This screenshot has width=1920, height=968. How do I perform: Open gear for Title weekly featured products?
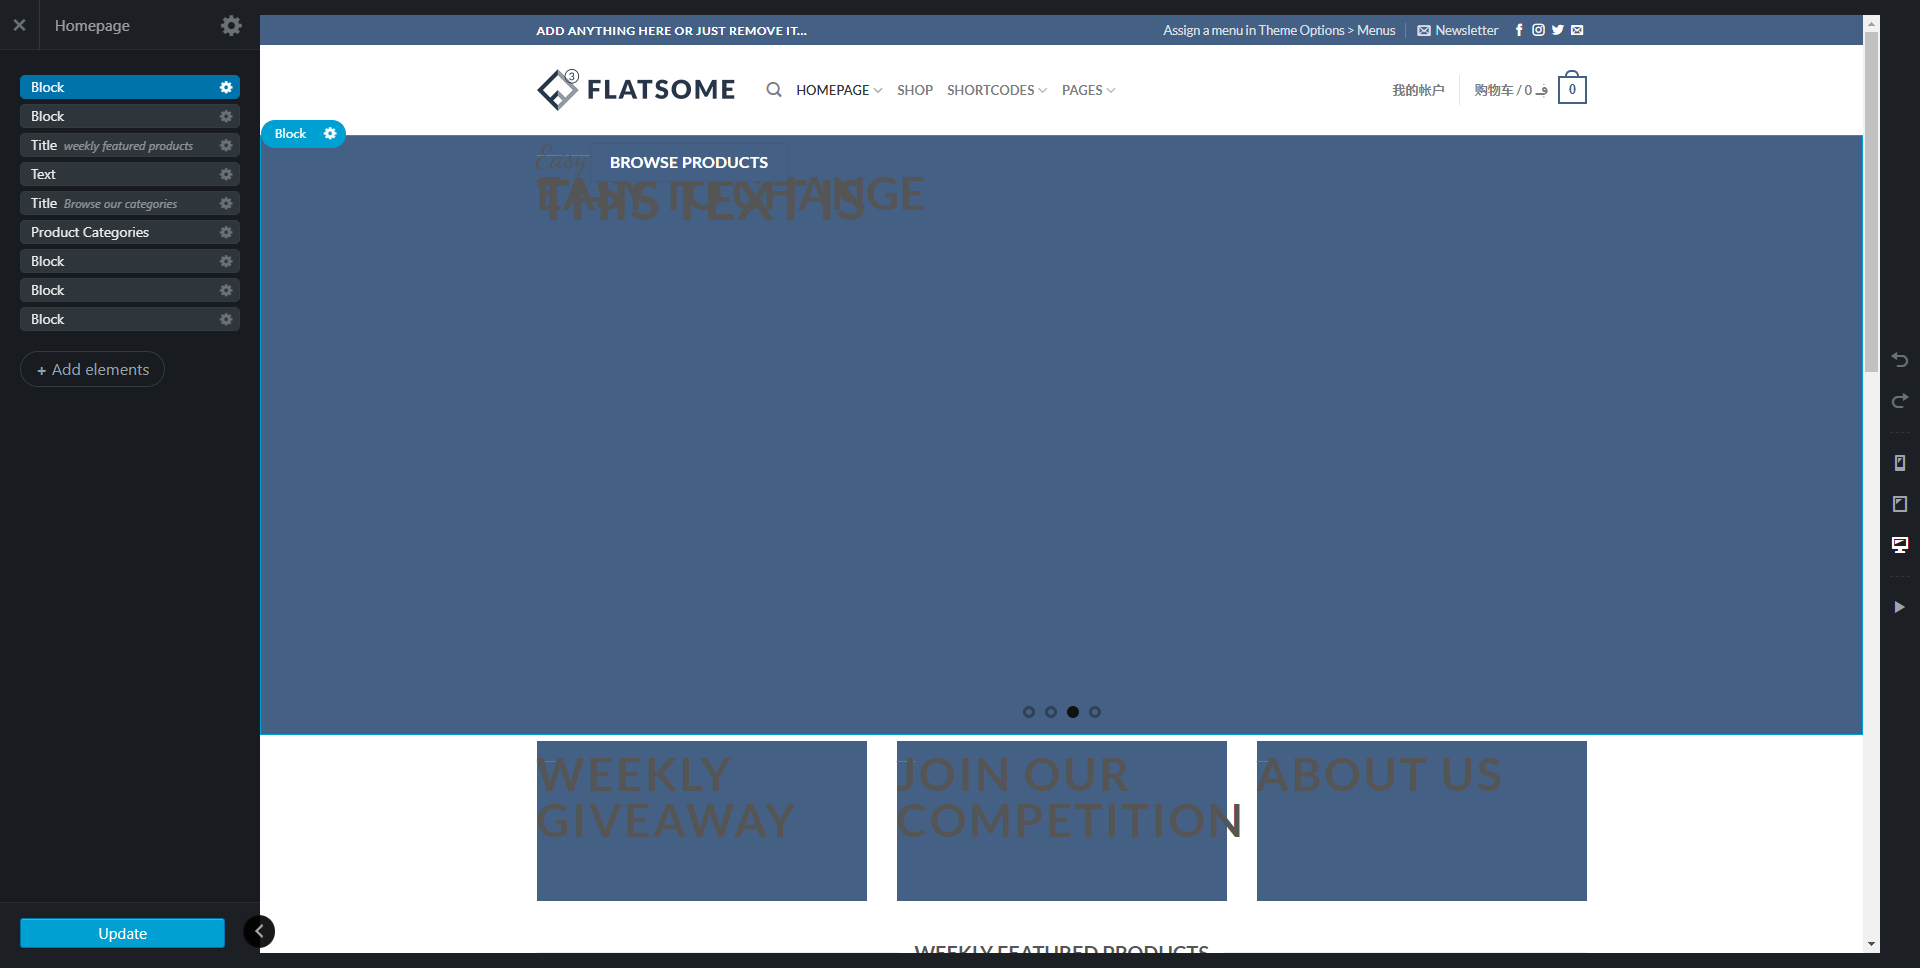226,146
